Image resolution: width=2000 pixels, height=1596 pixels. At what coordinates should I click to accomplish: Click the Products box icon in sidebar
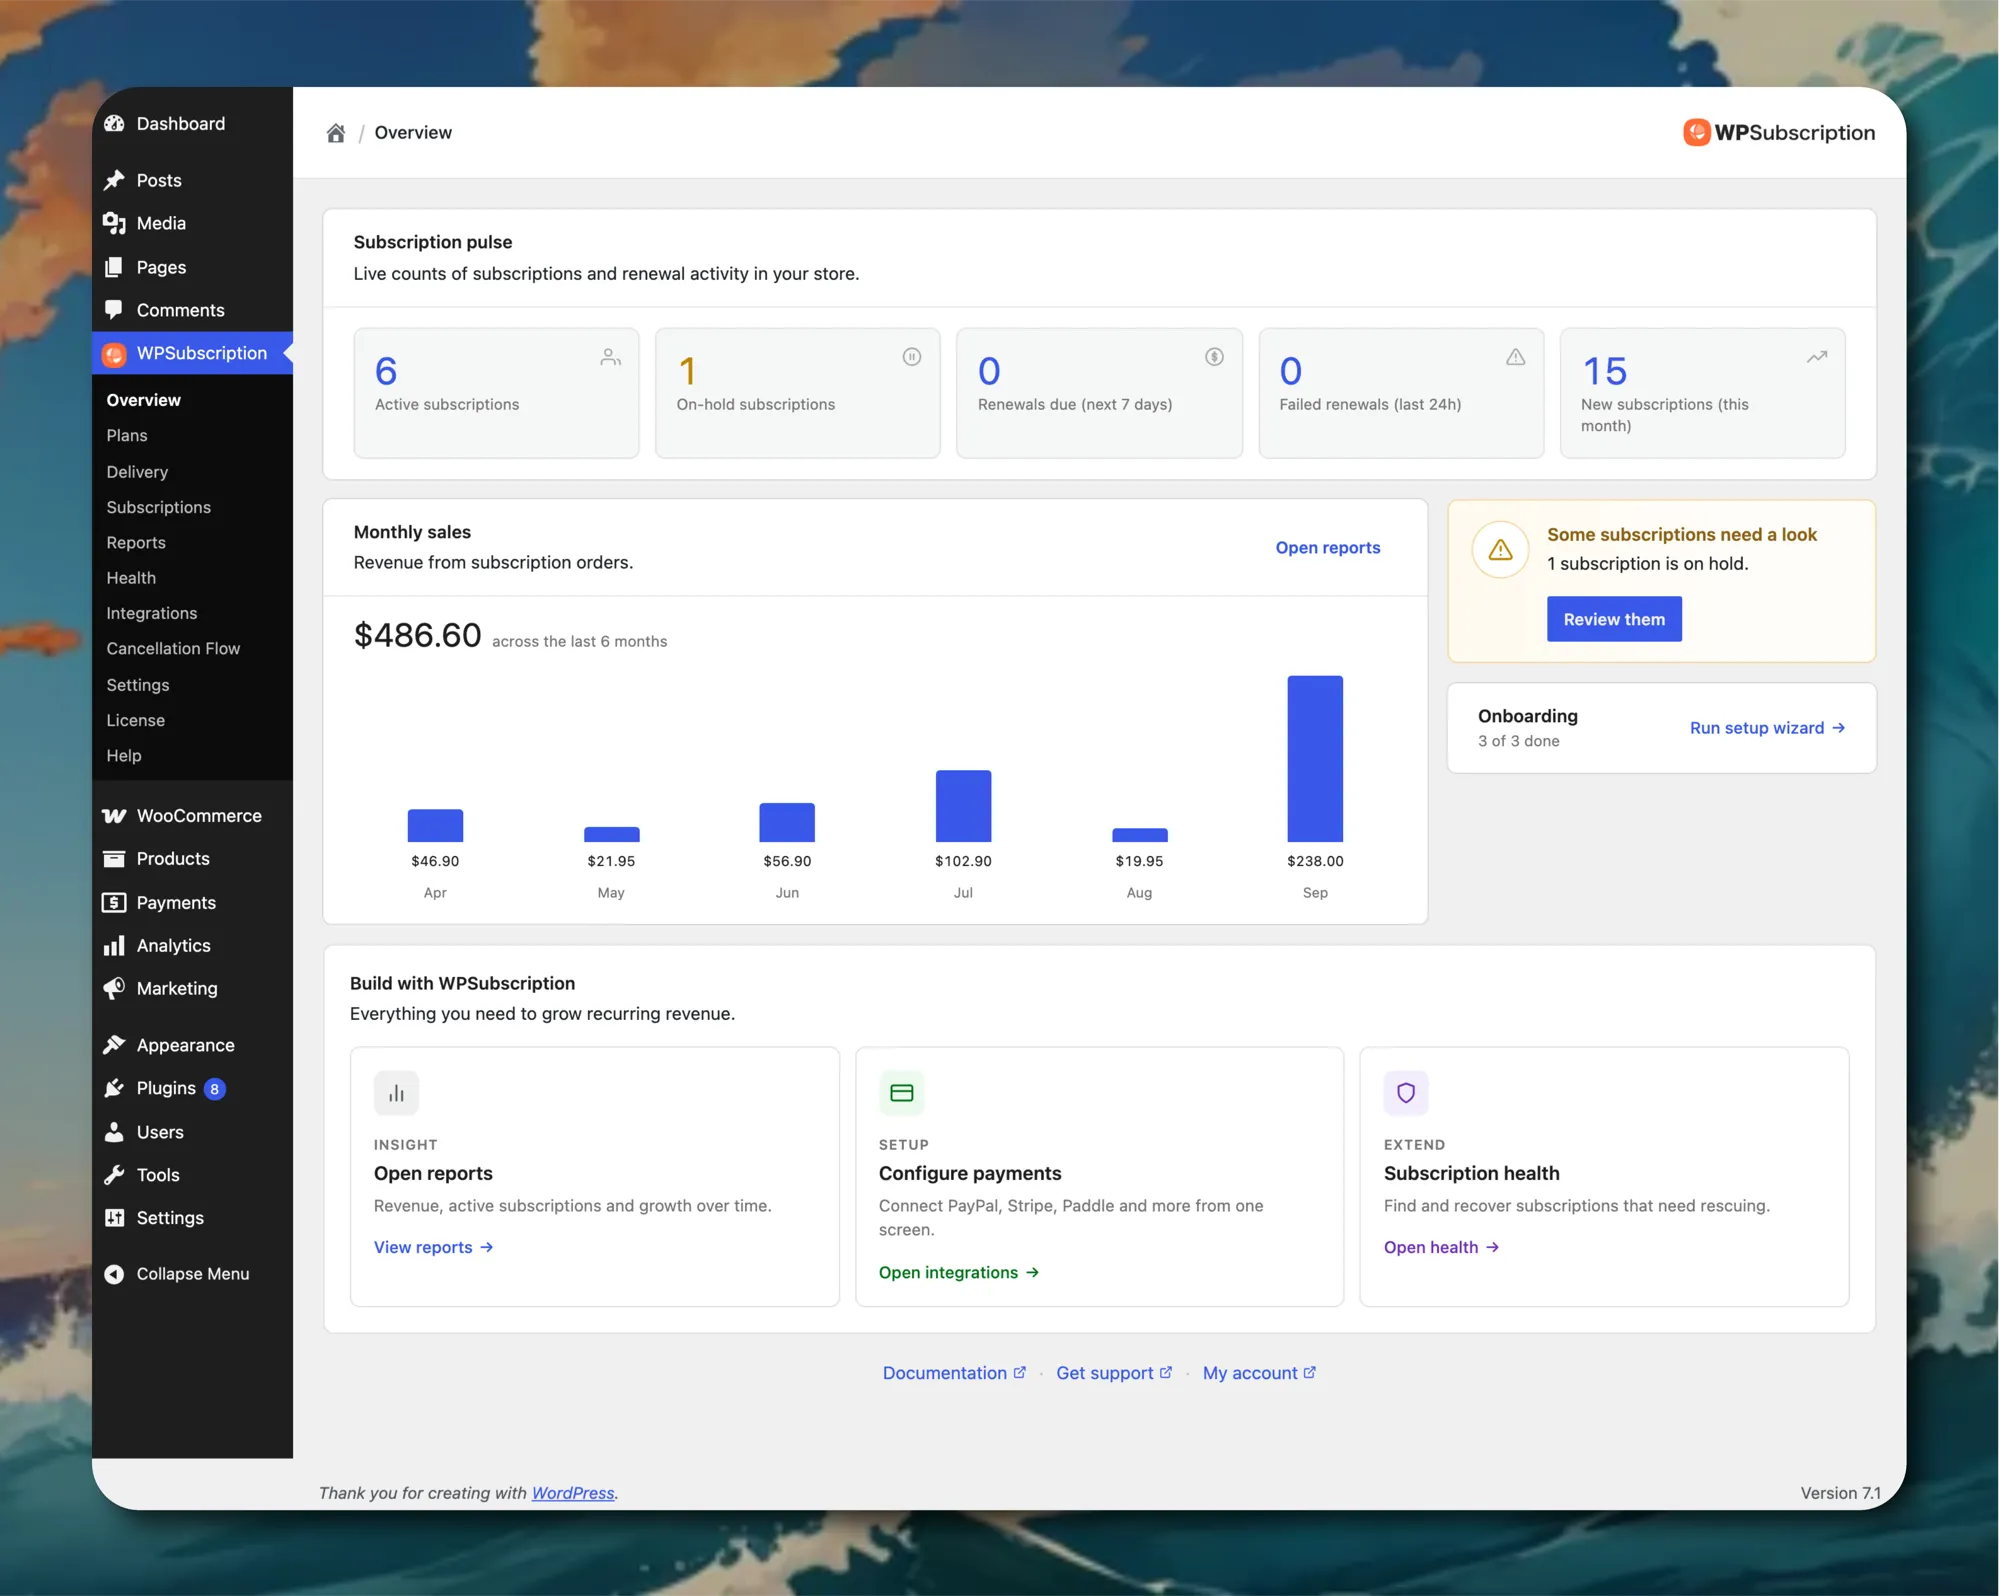(x=114, y=859)
